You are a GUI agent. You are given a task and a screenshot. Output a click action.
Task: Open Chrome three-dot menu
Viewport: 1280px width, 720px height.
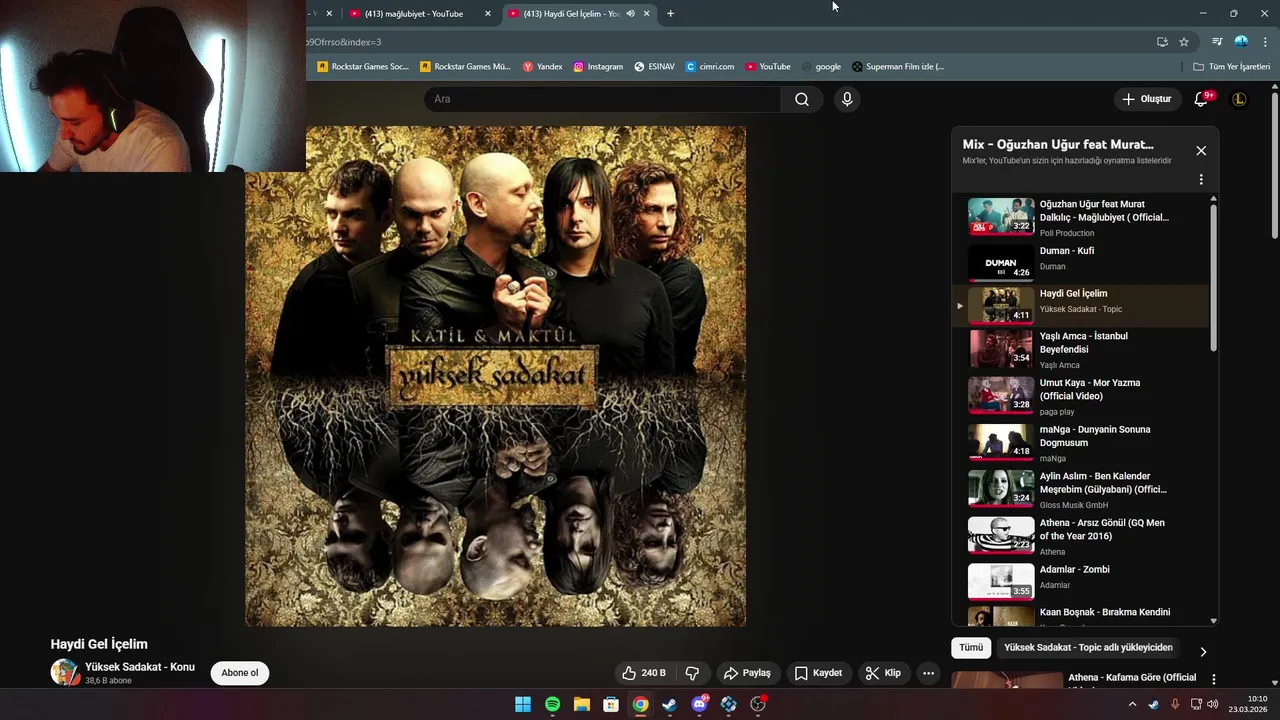pos(1265,42)
